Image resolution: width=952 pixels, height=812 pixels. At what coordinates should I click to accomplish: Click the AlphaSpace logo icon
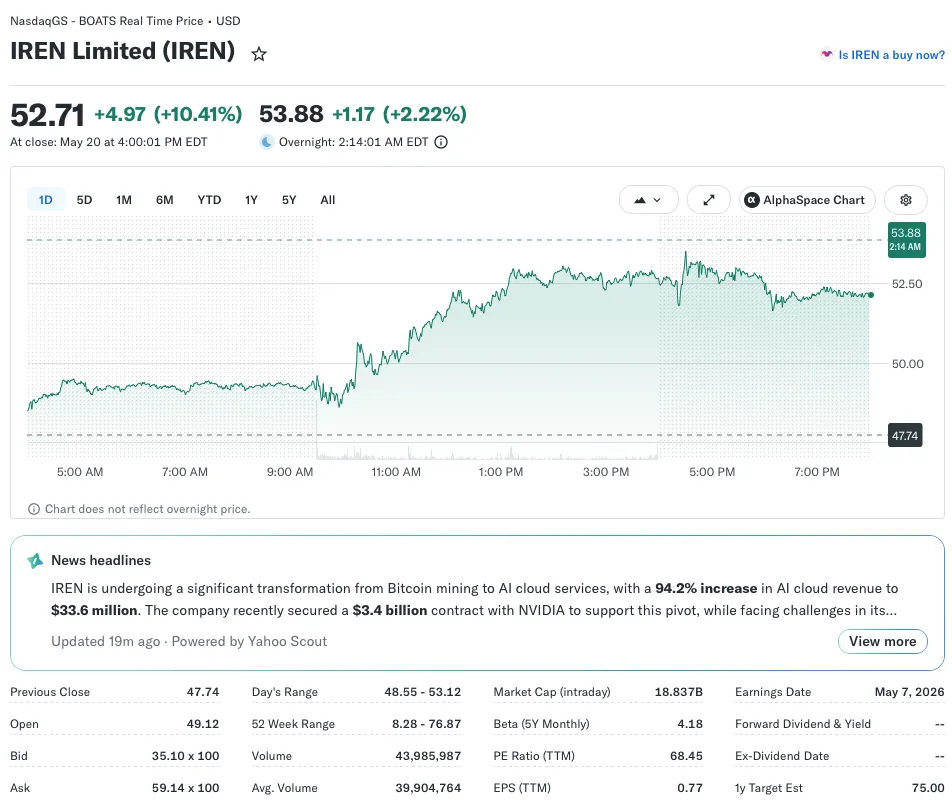click(x=752, y=200)
